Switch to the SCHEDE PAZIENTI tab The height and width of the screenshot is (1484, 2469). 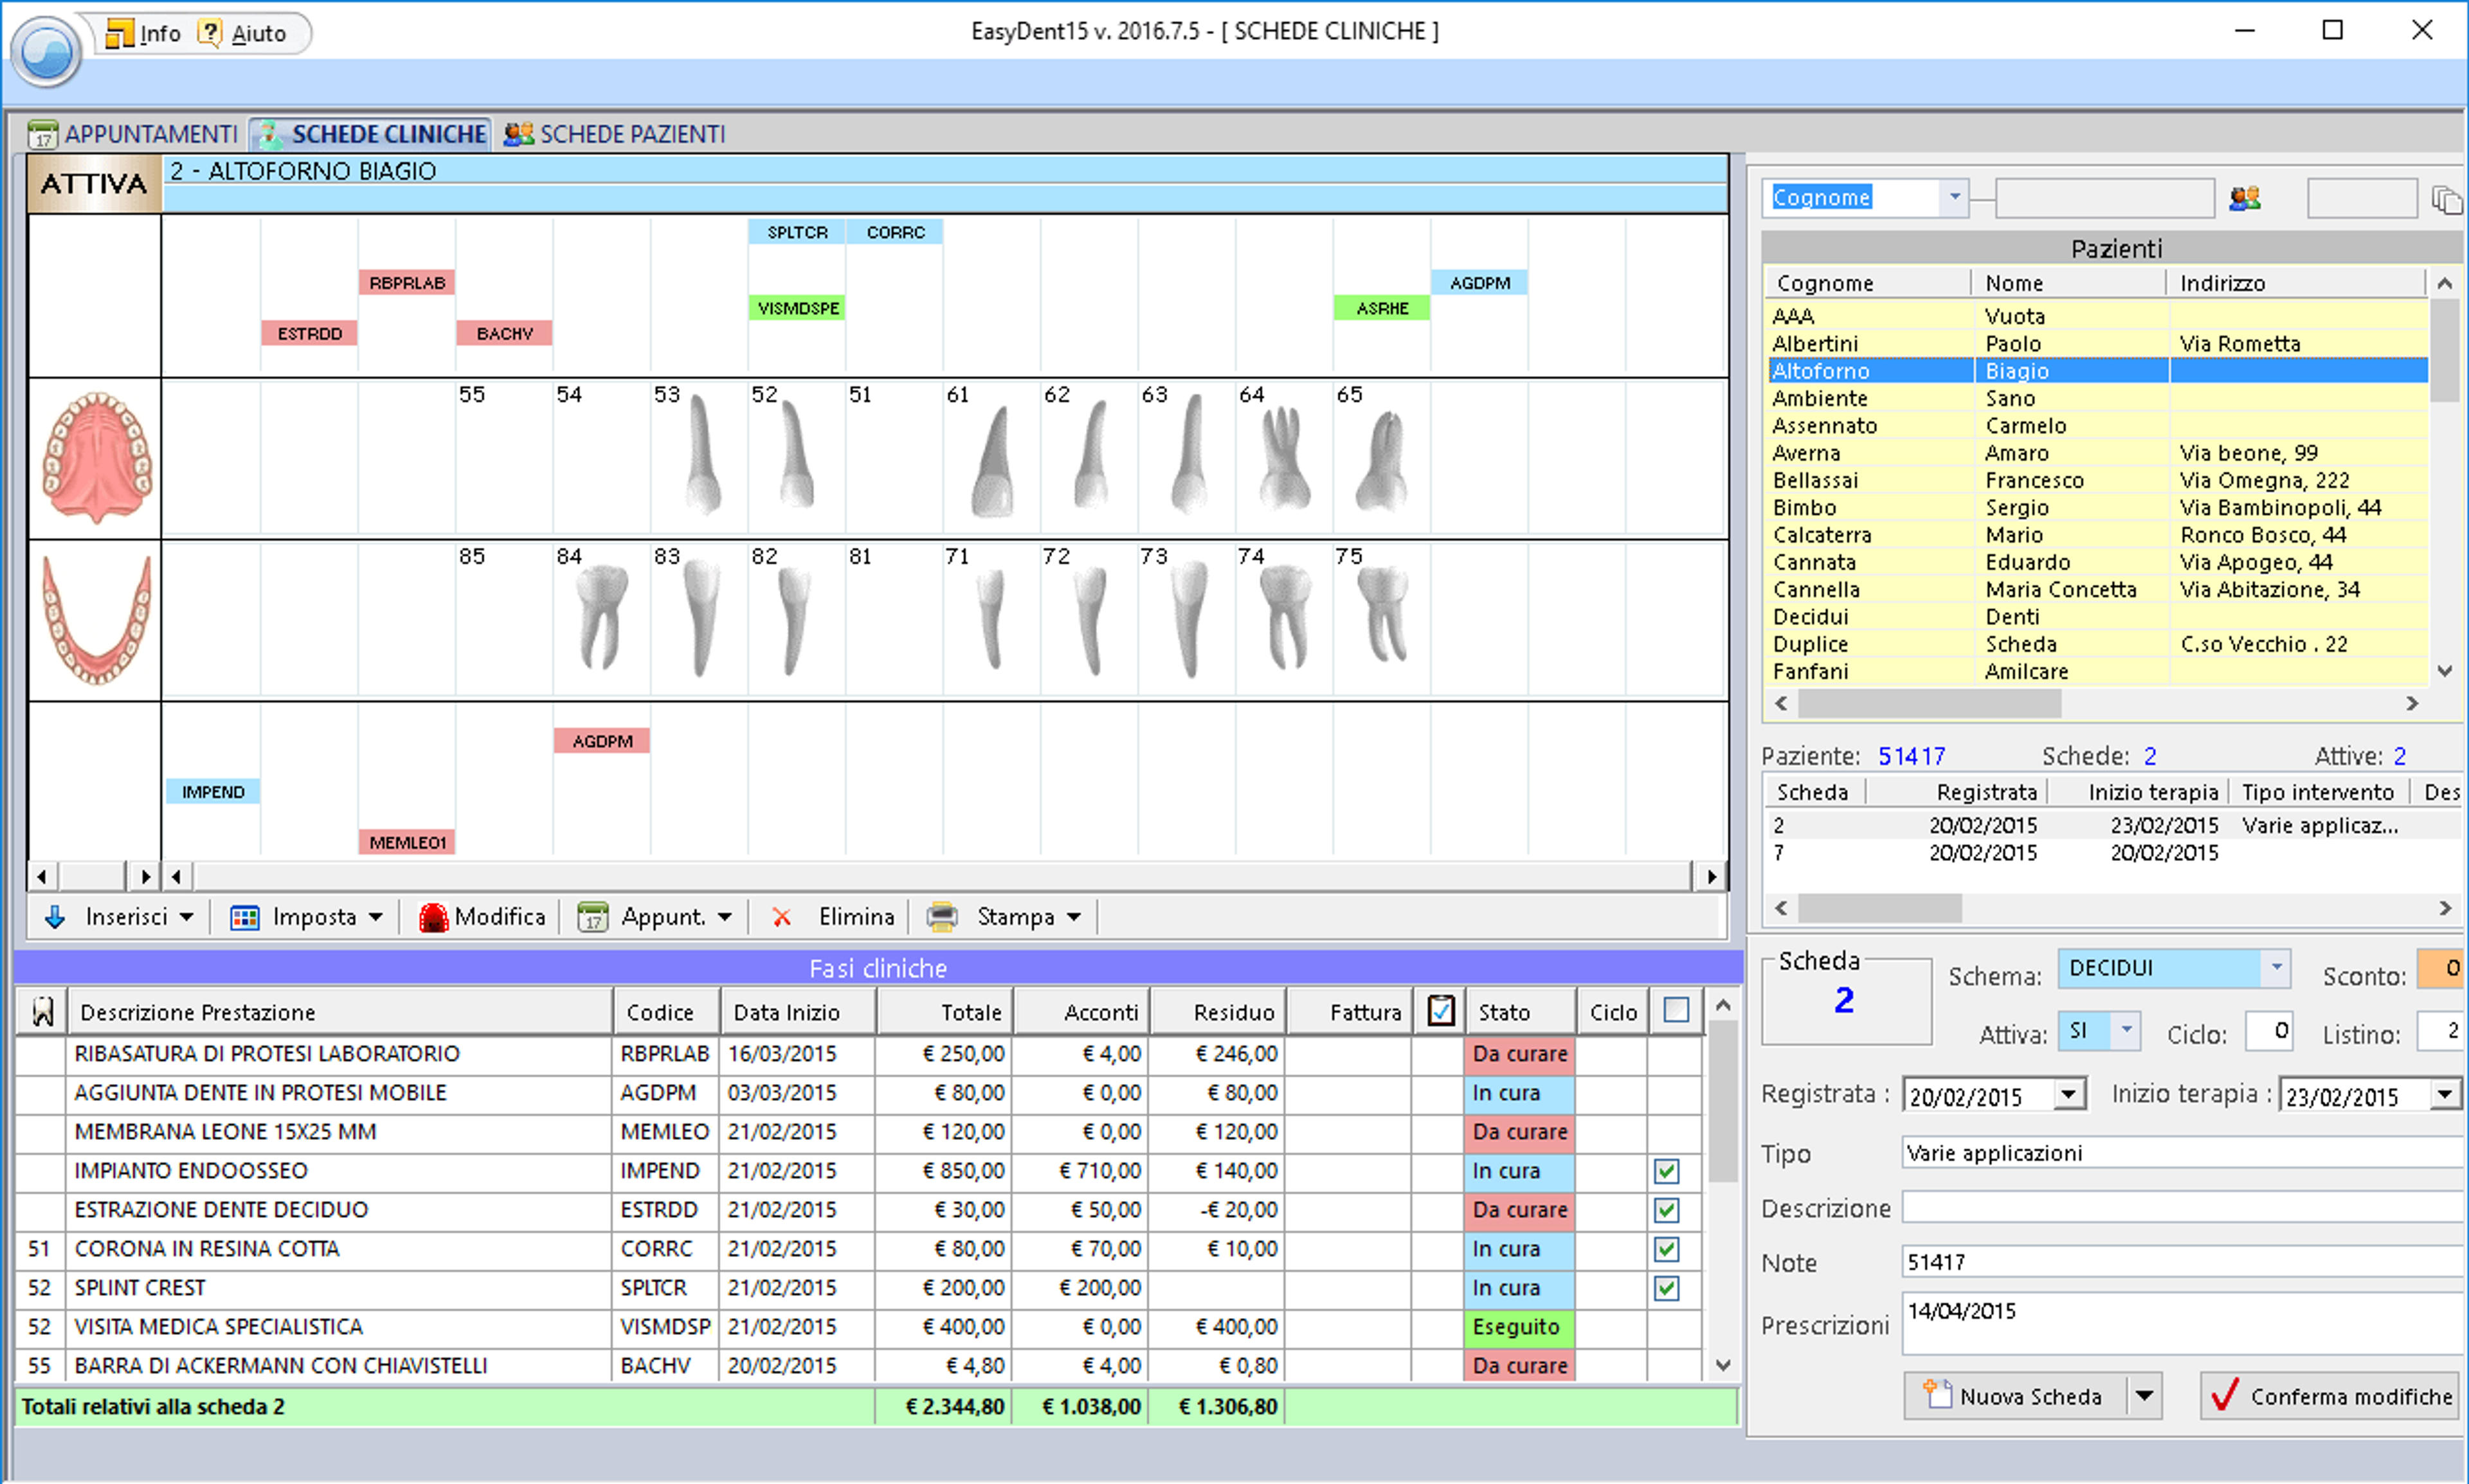click(615, 134)
